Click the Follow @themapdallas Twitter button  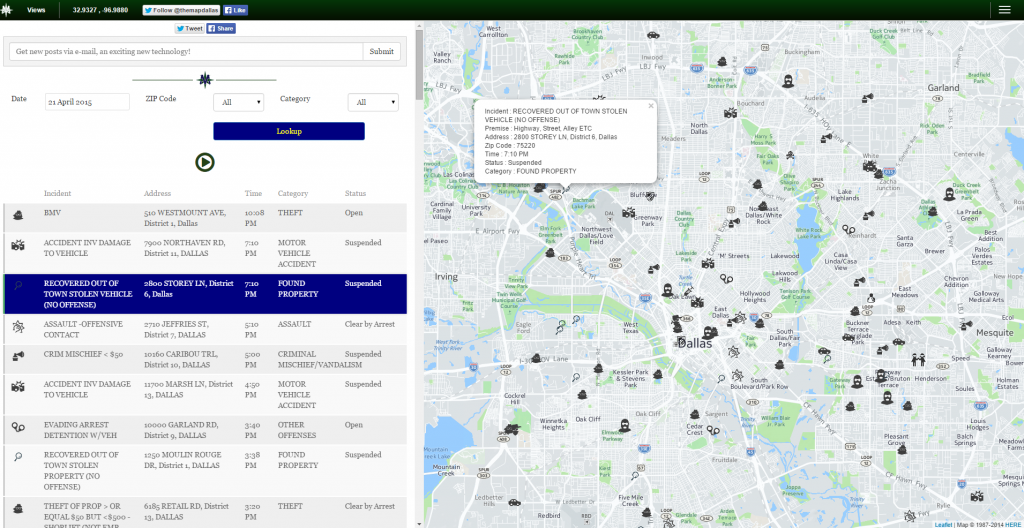click(179, 10)
